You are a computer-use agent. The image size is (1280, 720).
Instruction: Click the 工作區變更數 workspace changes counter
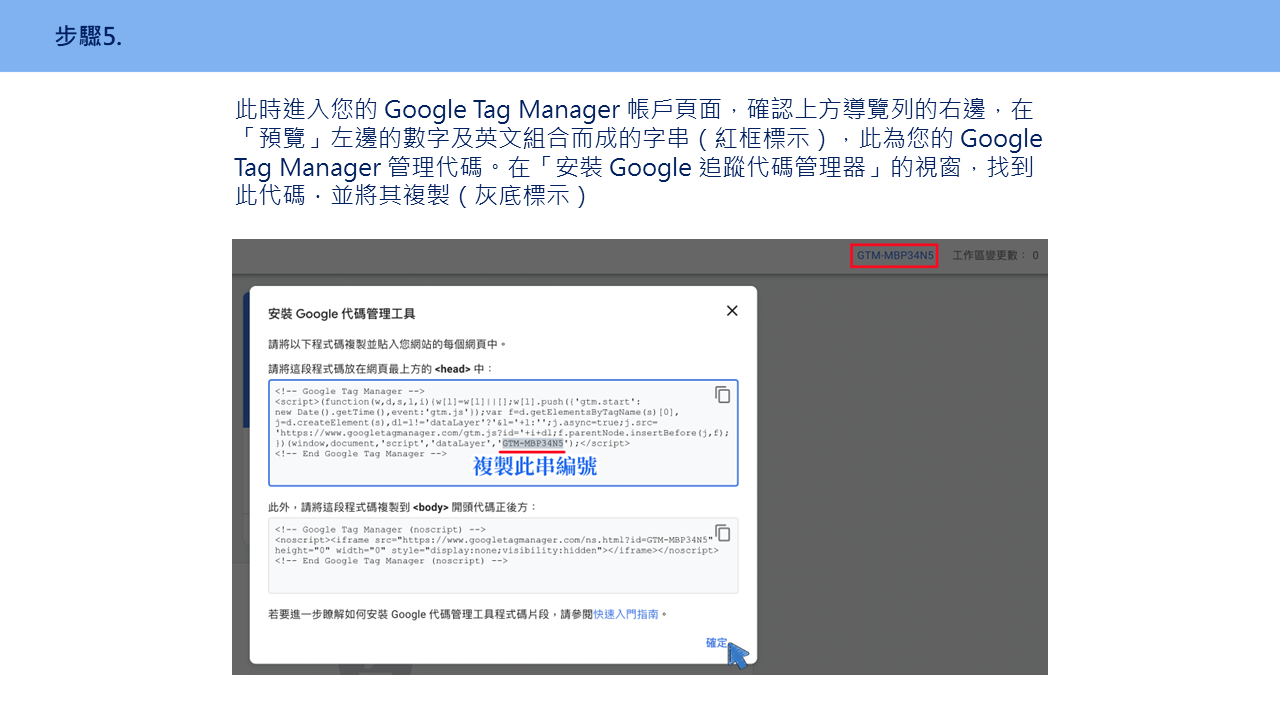tap(995, 255)
